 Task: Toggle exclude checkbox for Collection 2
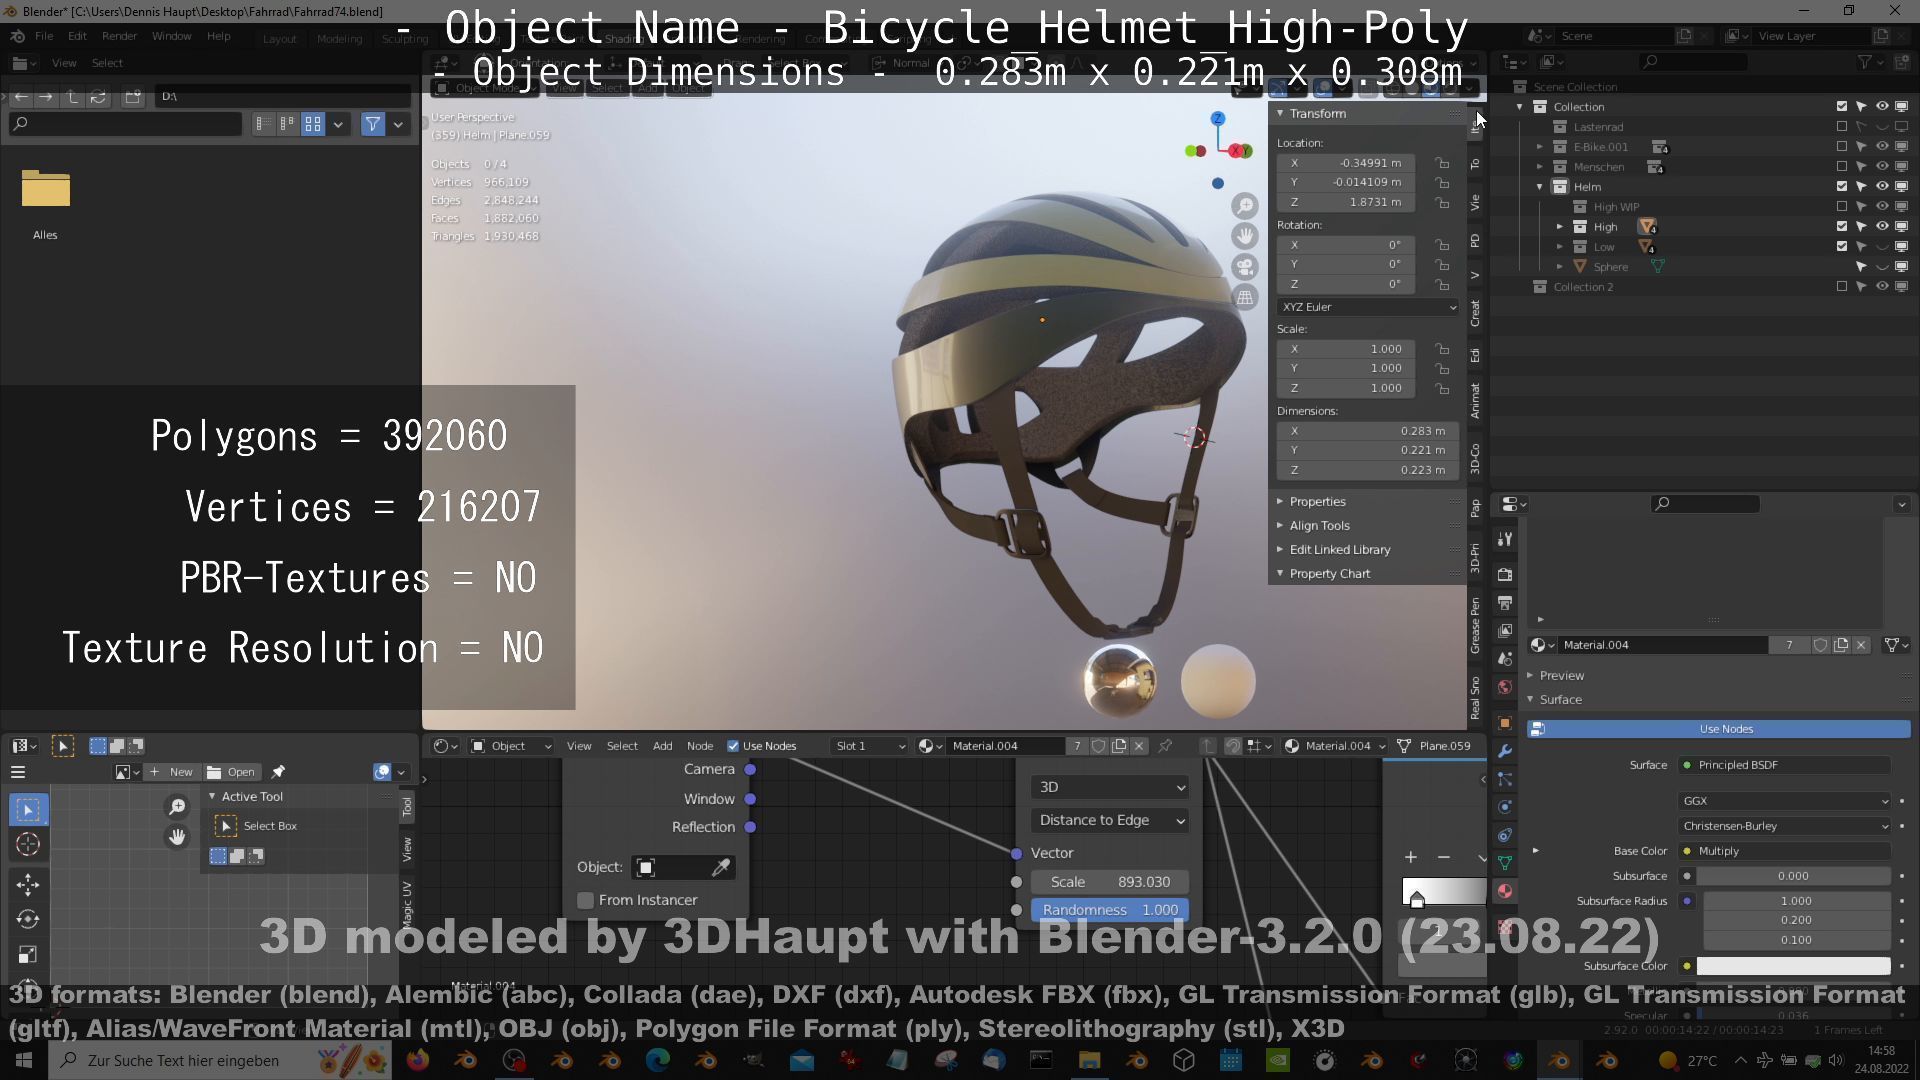point(1842,287)
